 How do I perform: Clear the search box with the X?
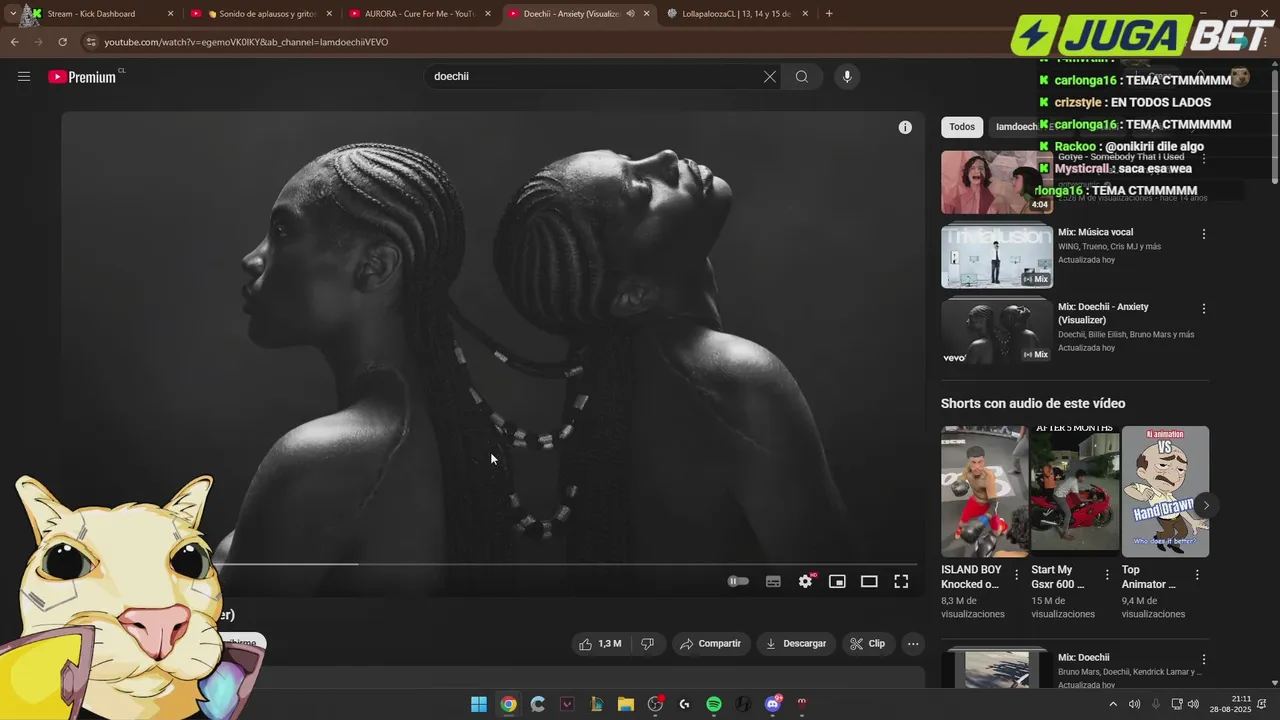click(x=770, y=76)
